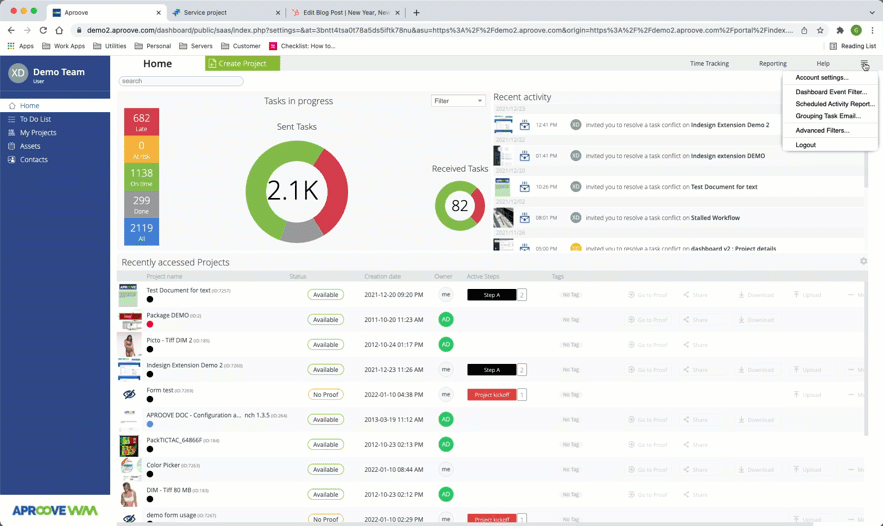
Task: Click Download on Test Document row
Action: (756, 295)
